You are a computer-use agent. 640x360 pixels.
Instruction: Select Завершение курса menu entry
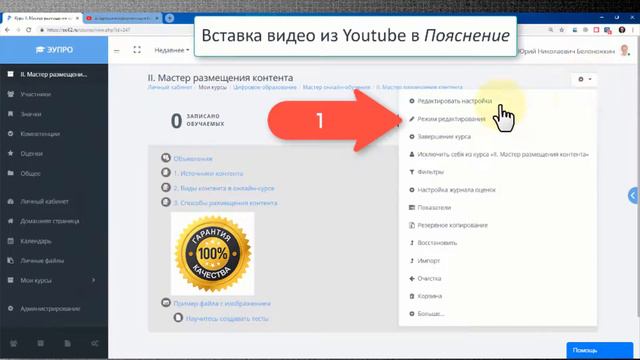click(444, 136)
